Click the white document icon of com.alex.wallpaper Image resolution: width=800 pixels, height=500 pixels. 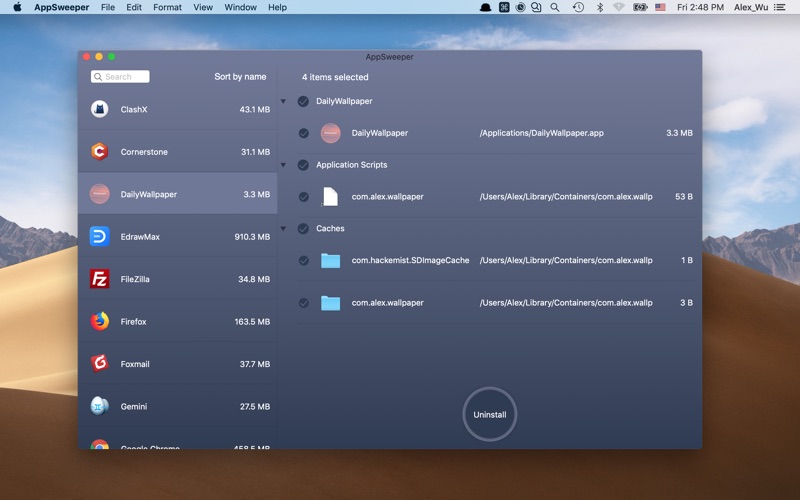coord(331,196)
